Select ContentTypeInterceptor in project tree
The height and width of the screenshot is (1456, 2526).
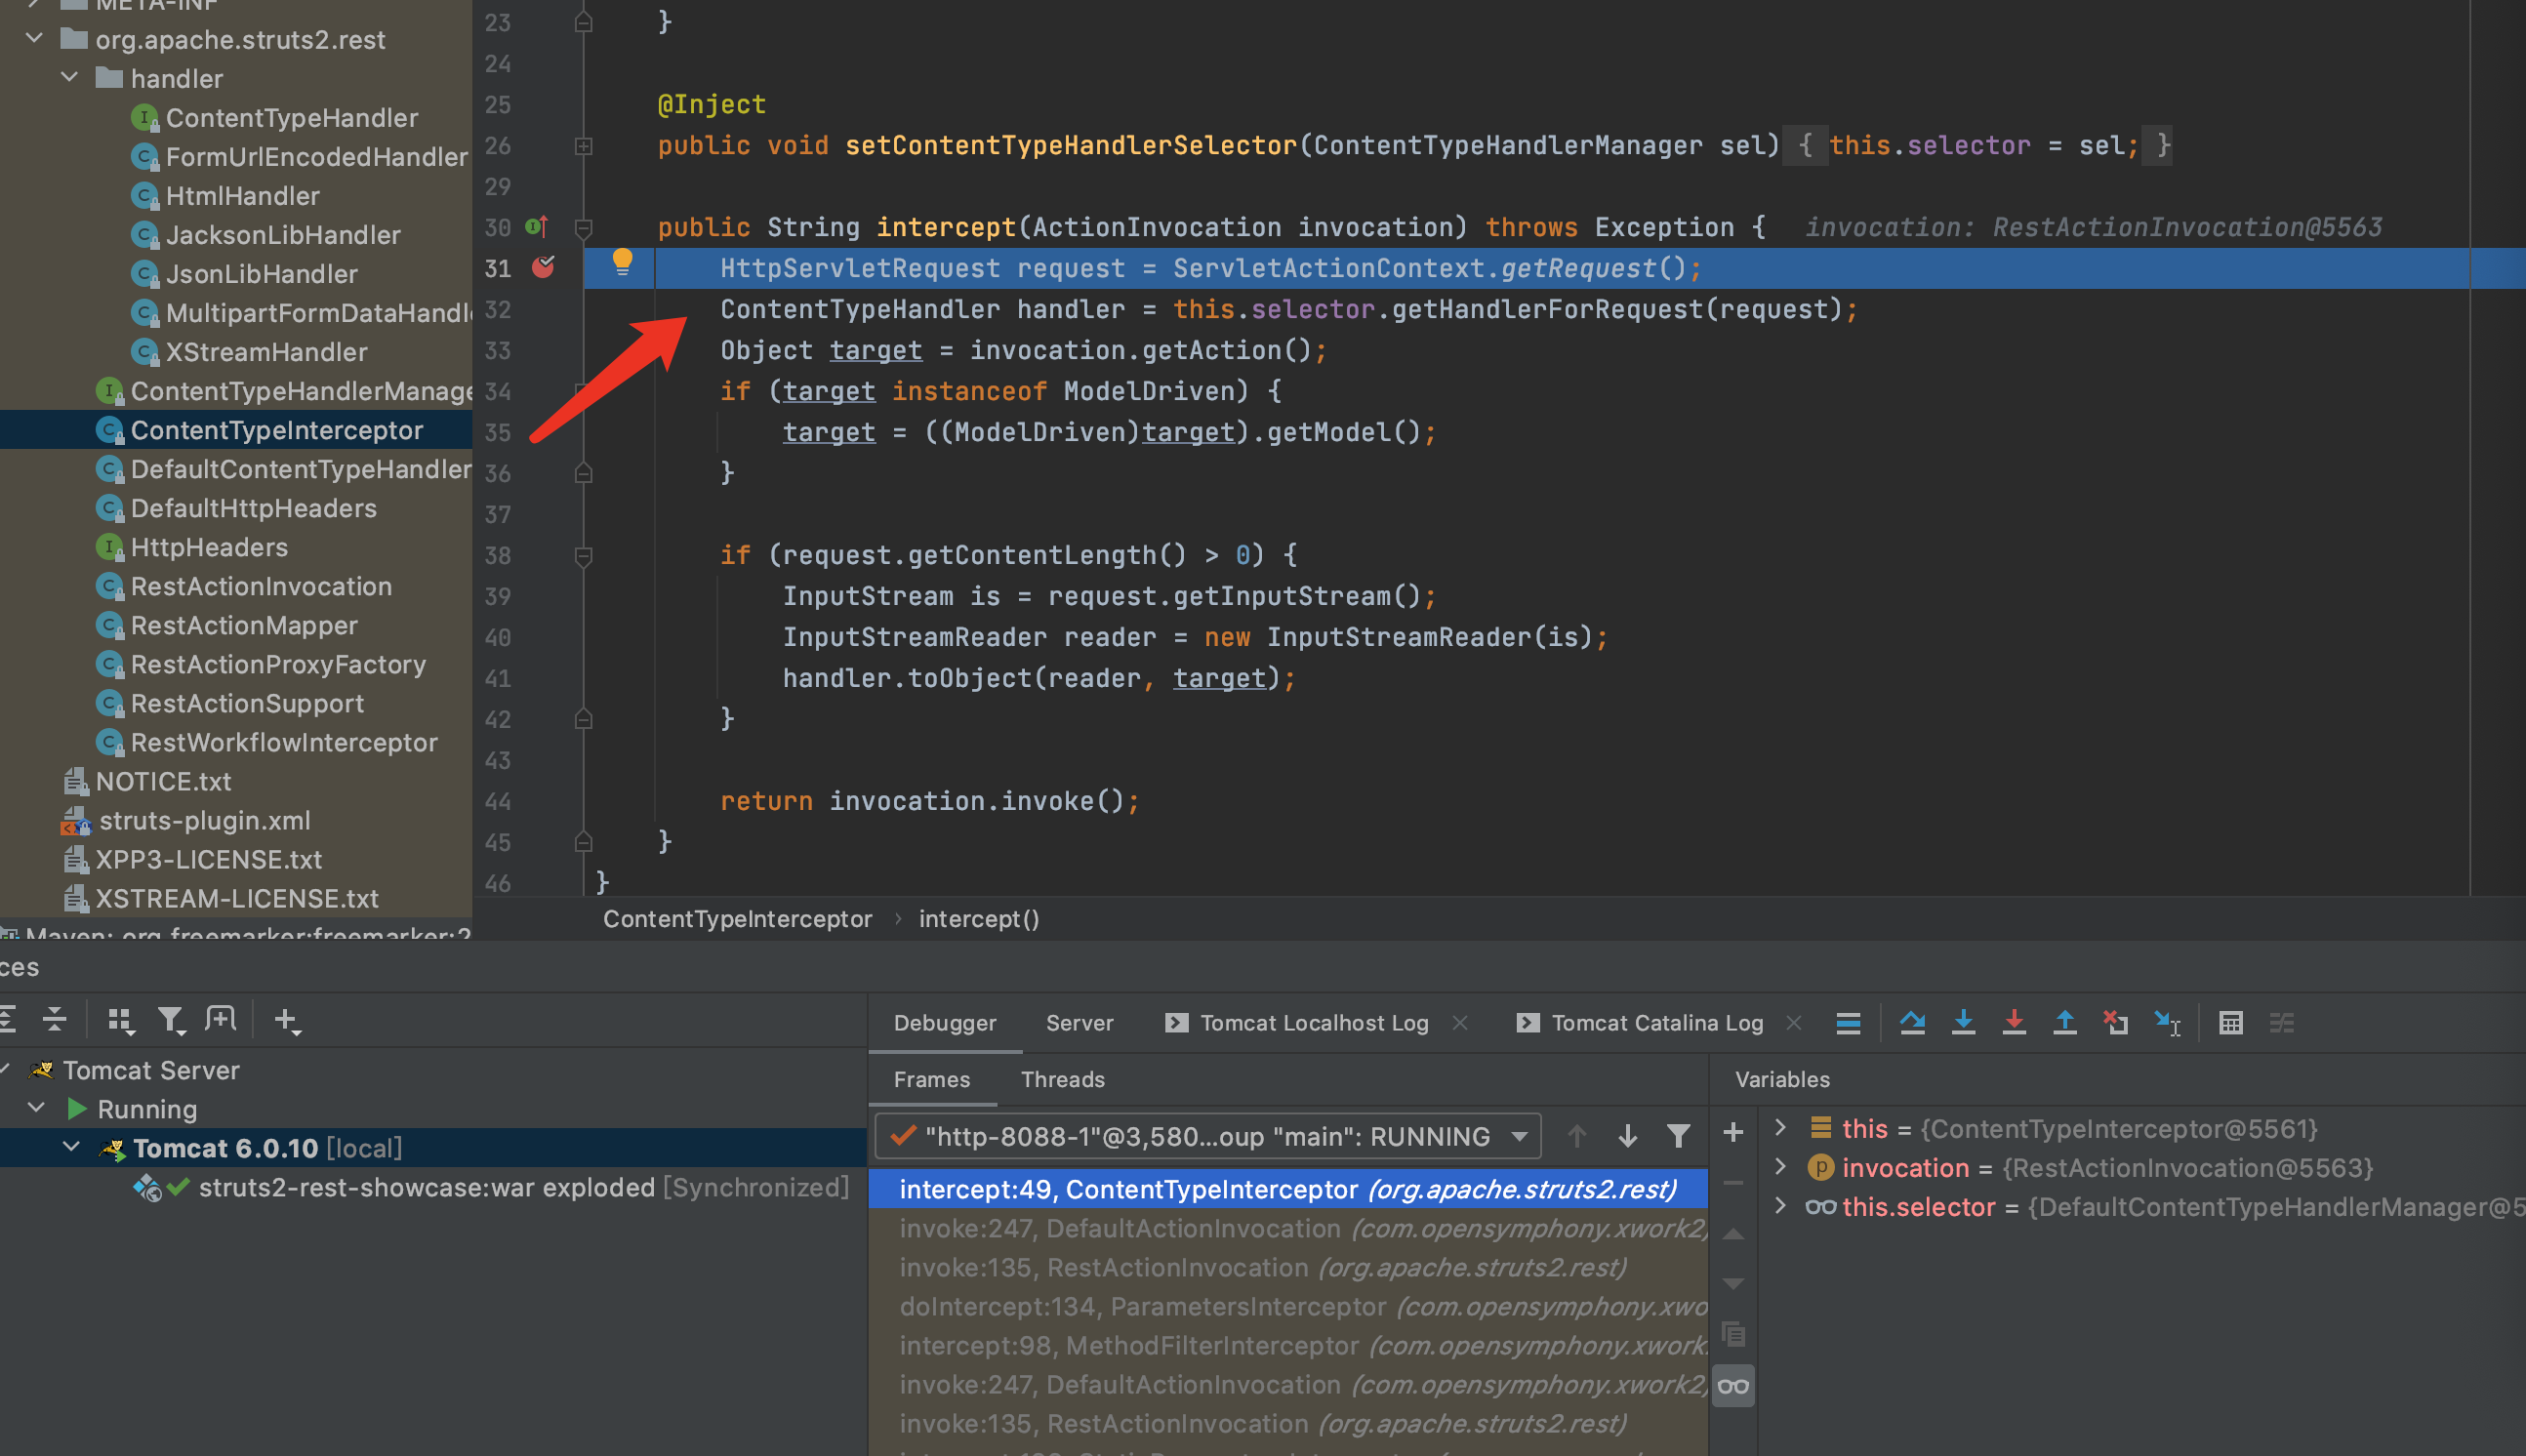236,430
